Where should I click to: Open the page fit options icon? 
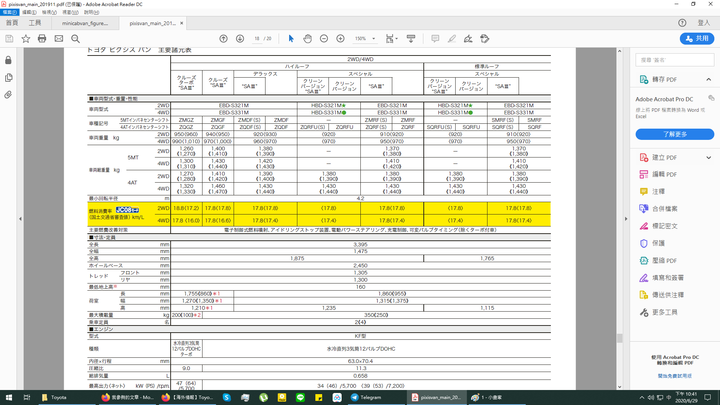(391, 39)
